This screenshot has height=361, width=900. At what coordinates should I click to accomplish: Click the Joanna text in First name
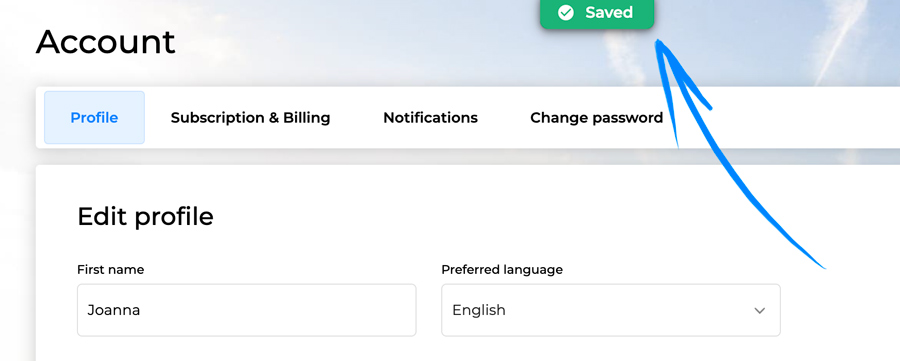click(114, 310)
